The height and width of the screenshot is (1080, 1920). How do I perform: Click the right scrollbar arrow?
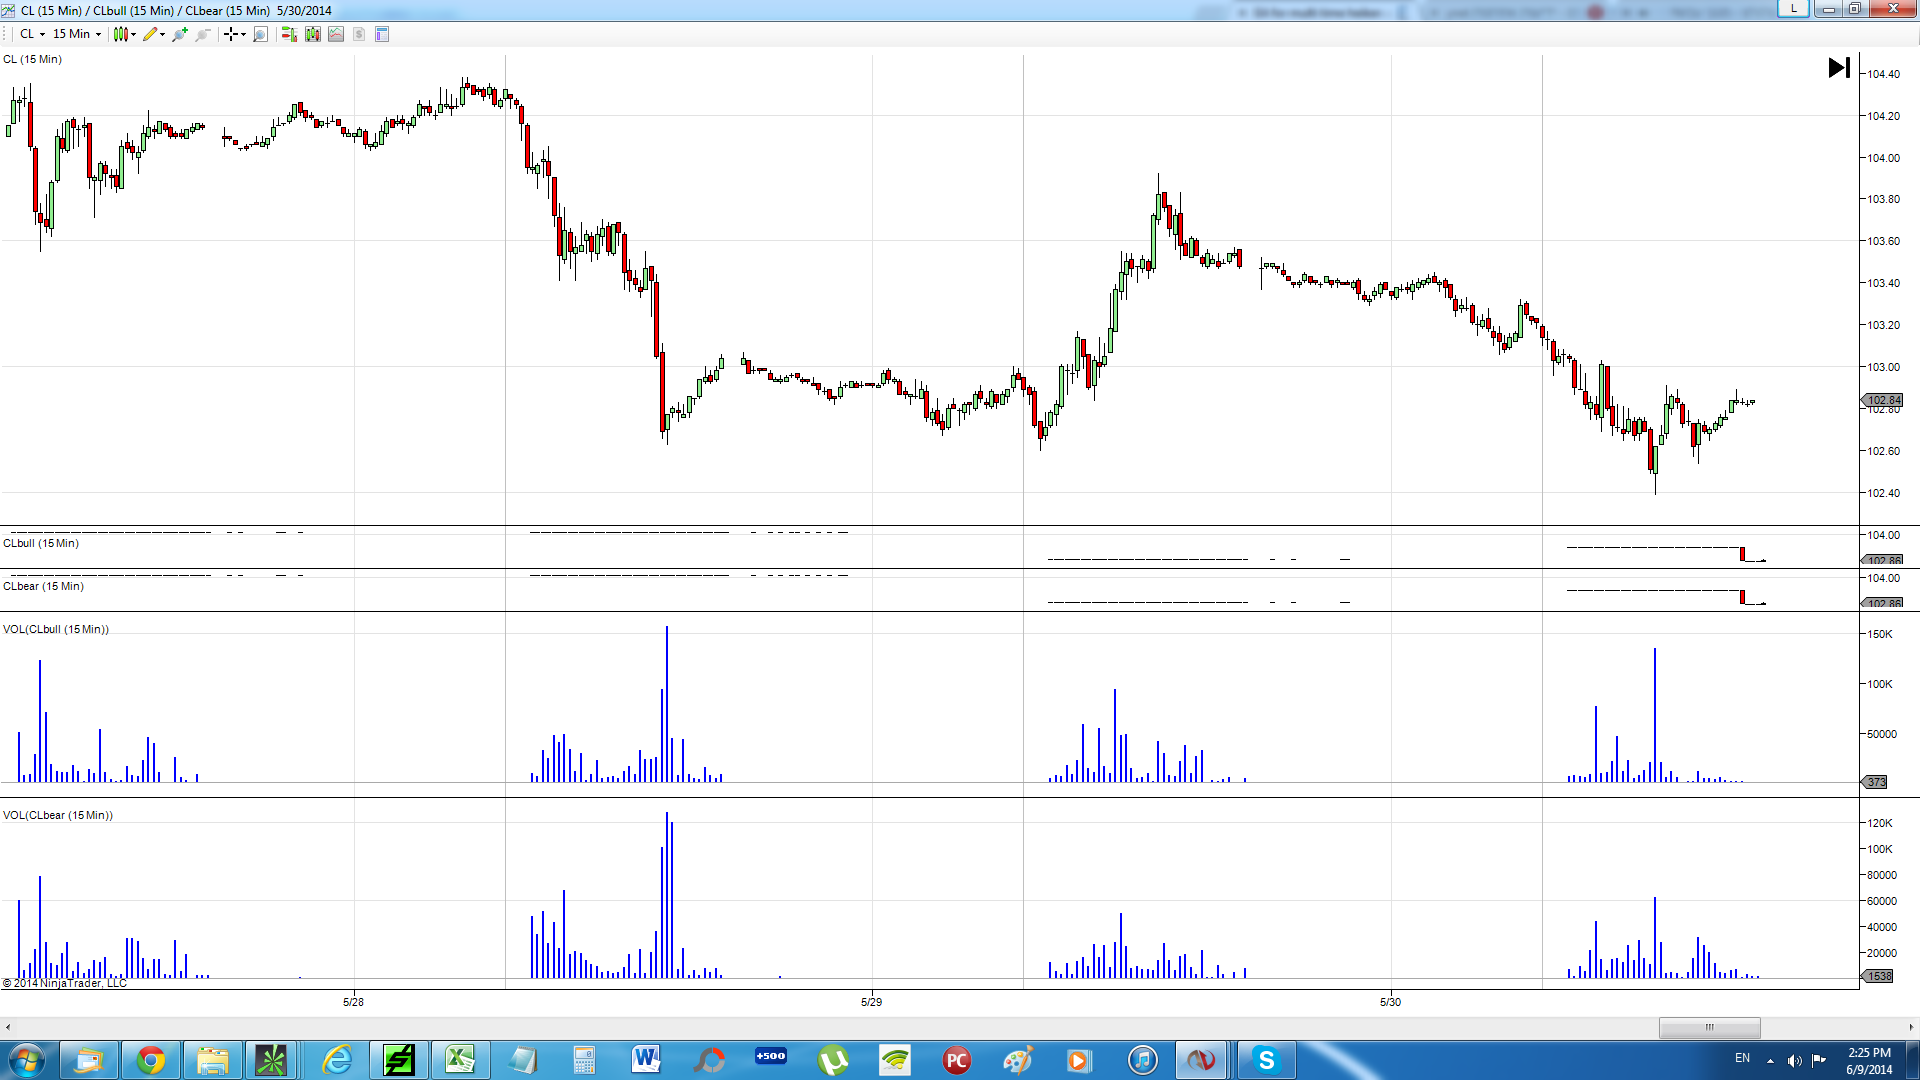1911,1027
